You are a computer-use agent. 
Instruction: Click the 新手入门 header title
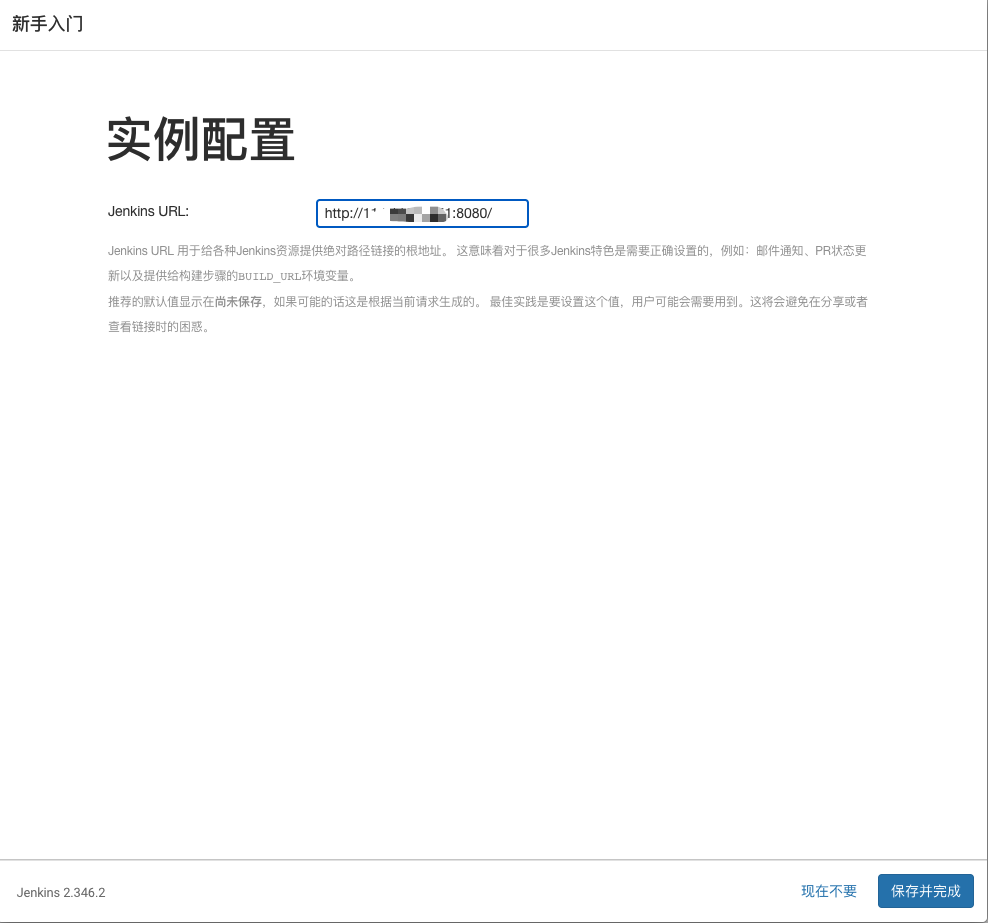point(48,24)
